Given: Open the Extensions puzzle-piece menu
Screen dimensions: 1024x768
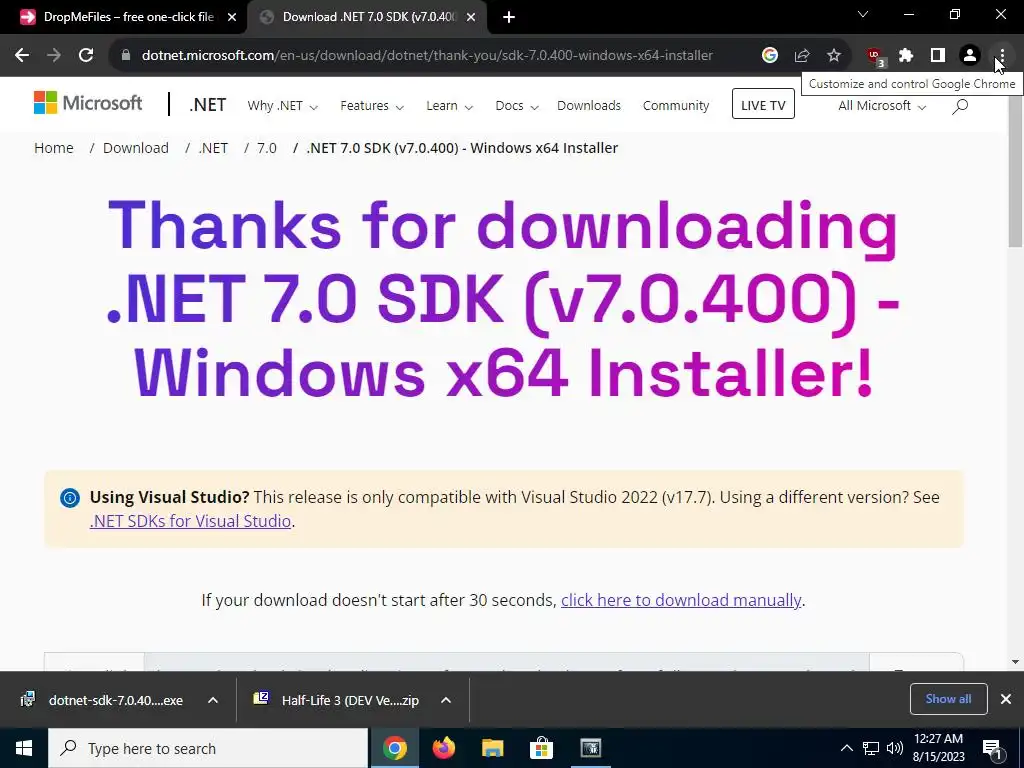Looking at the screenshot, I should click(x=906, y=56).
